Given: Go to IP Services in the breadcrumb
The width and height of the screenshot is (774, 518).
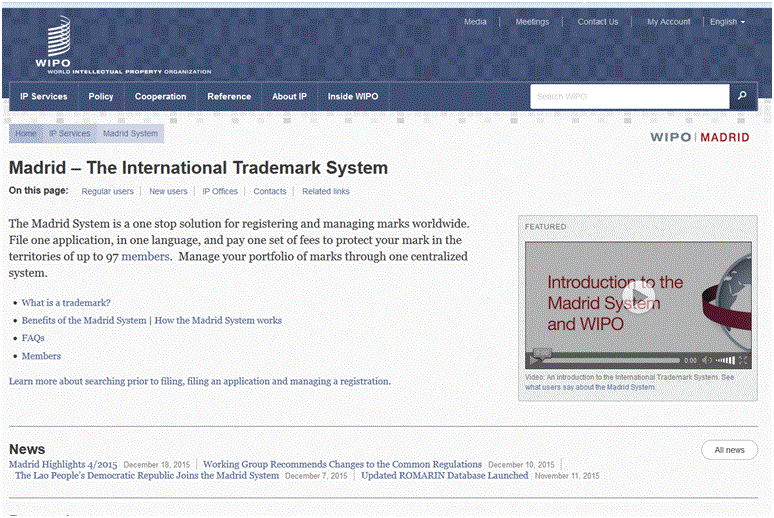Looking at the screenshot, I should (x=70, y=133).
